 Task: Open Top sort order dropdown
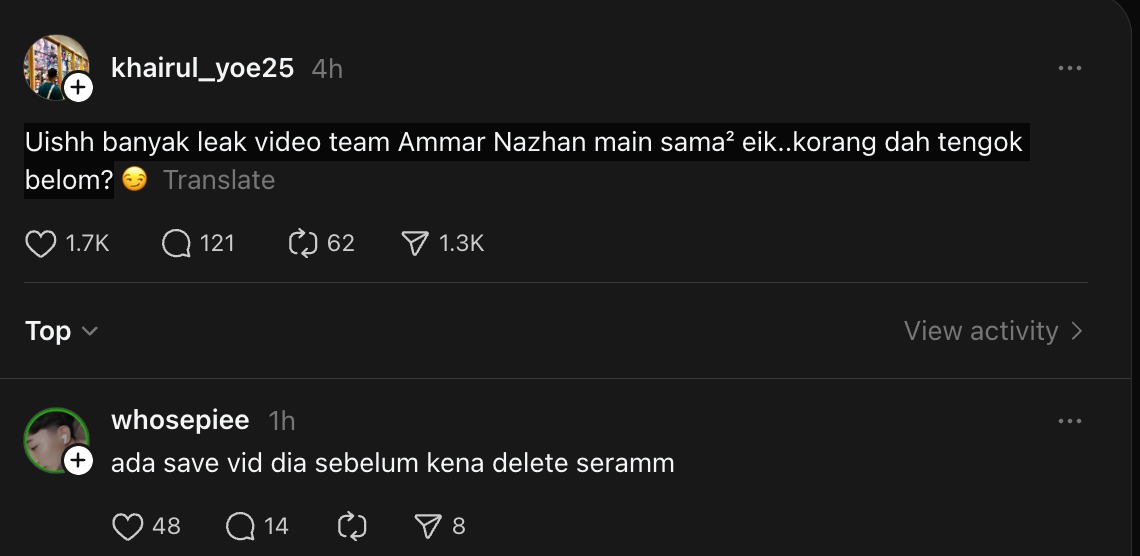point(61,331)
